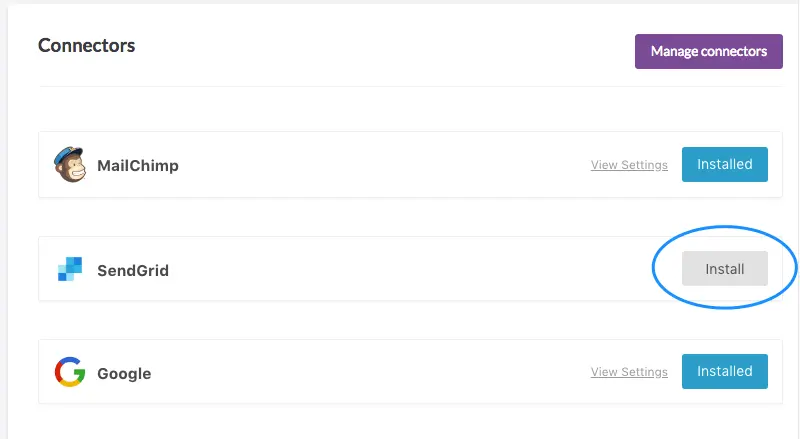Click the MailChimp Installed button
This screenshot has width=800, height=439.
725,164
